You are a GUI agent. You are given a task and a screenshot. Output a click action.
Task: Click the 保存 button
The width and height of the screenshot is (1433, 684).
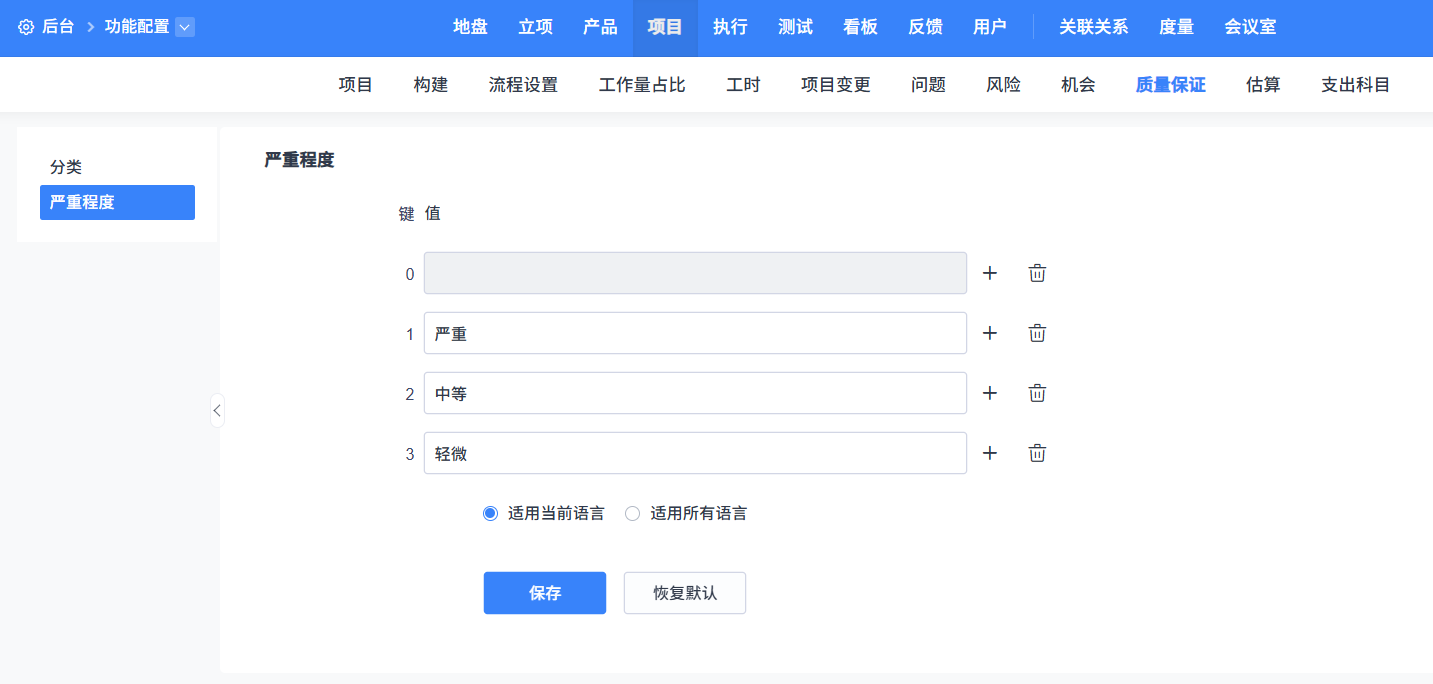(544, 593)
